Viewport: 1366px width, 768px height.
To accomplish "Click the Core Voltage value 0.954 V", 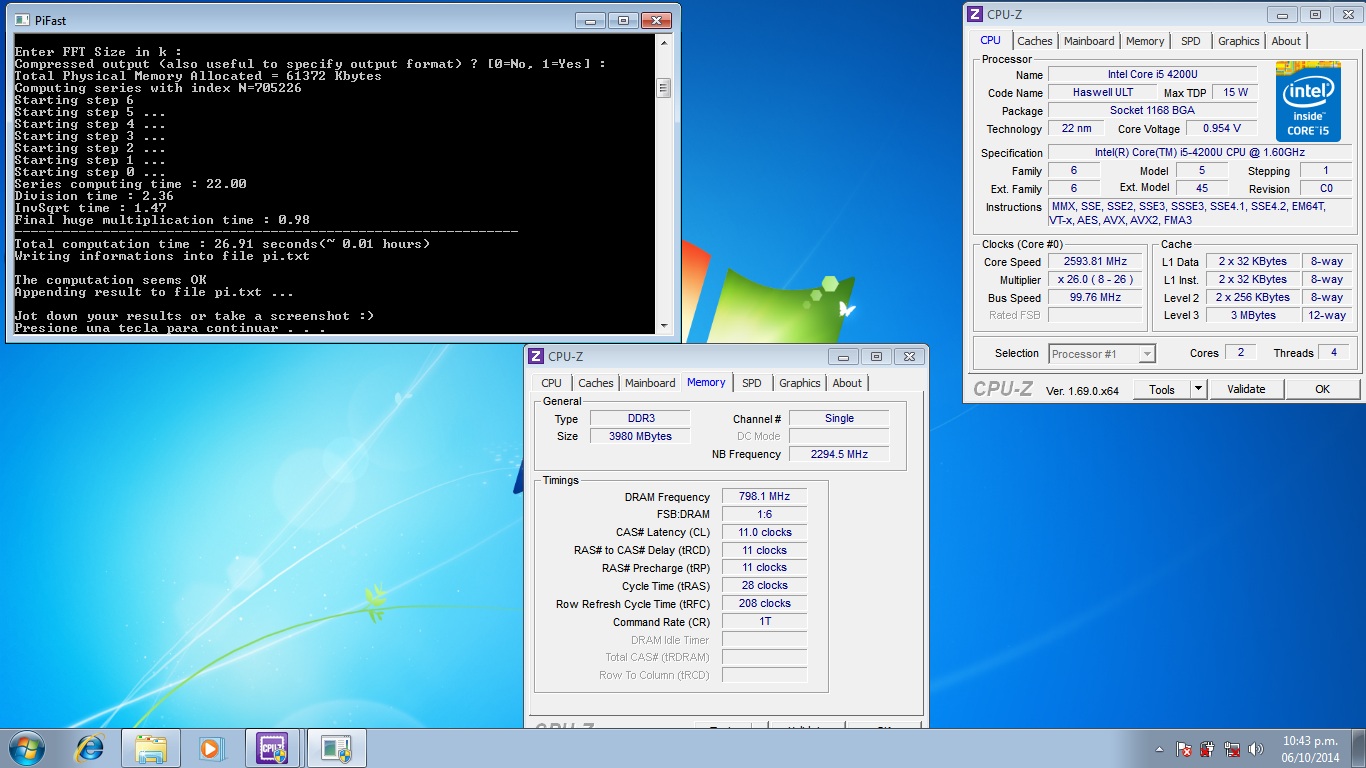I will (1221, 128).
